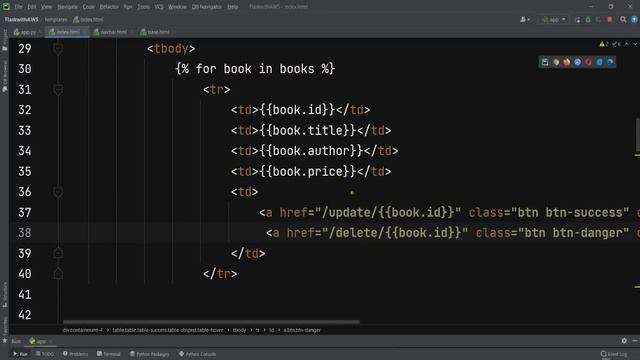Open the Problems tool window
The width and height of the screenshot is (640, 360).
click(76, 354)
